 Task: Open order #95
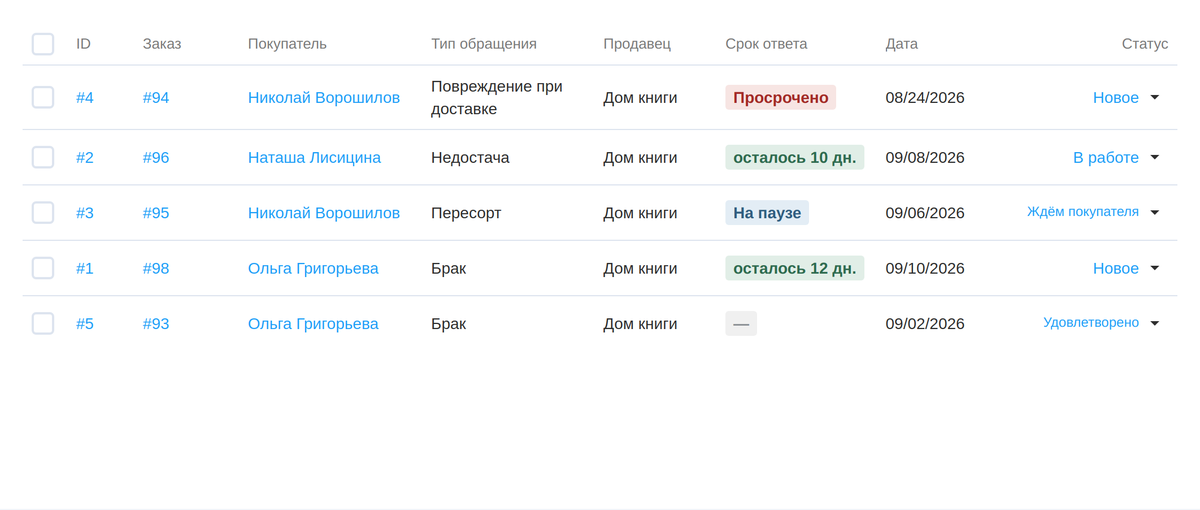click(x=156, y=212)
